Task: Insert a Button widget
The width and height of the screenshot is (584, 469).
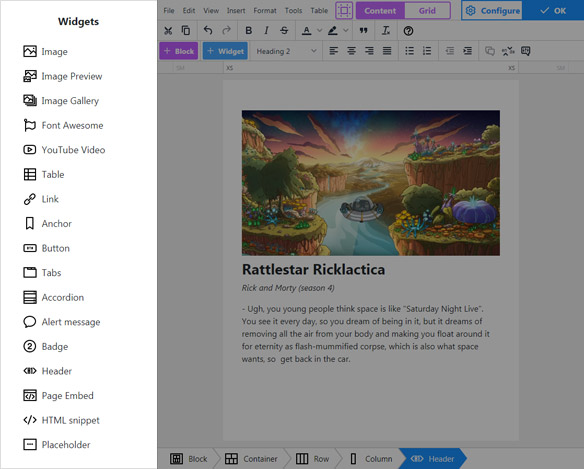Action: point(46,248)
